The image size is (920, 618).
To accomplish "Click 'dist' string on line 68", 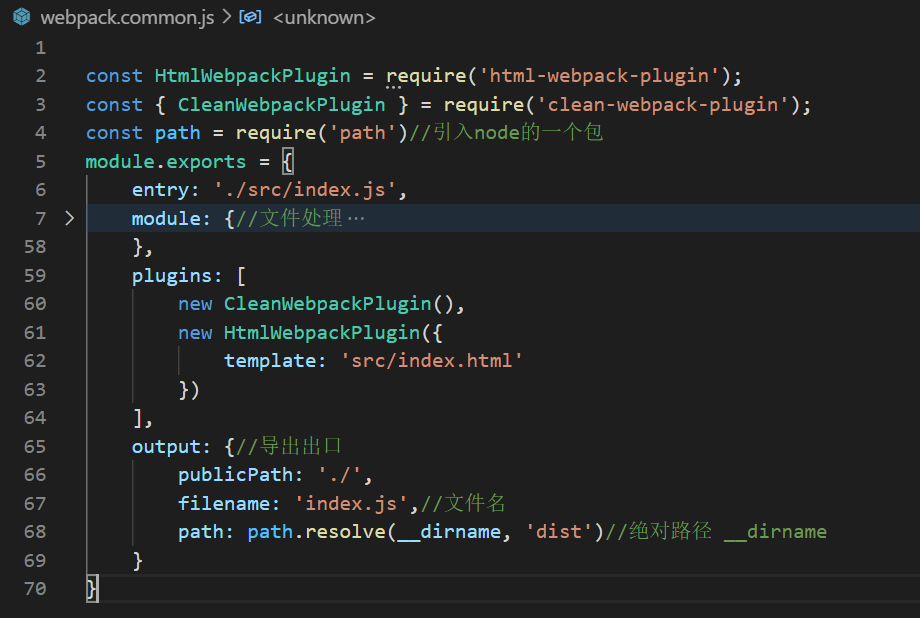I will [x=559, y=532].
